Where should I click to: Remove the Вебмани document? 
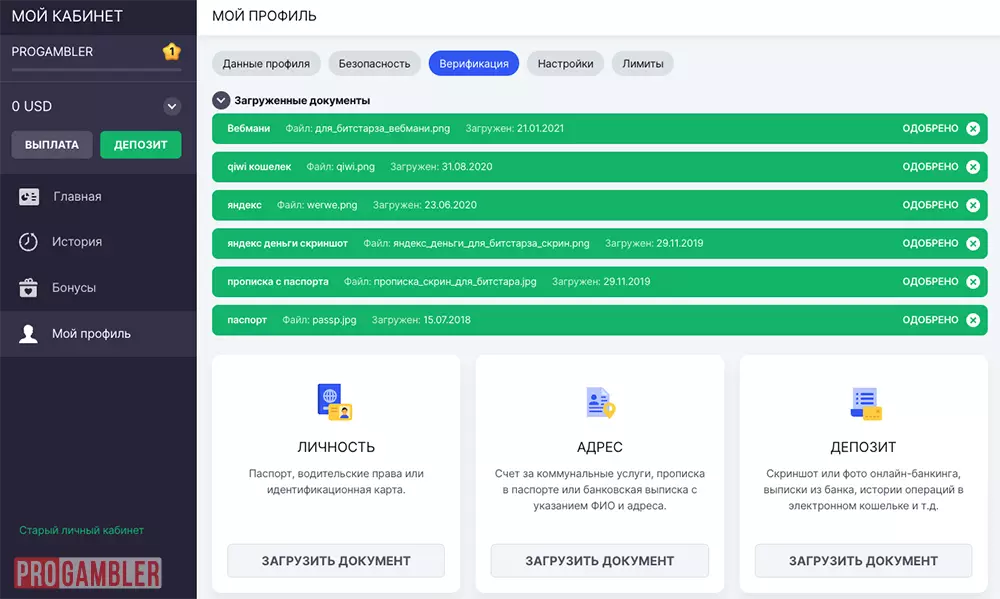click(972, 128)
